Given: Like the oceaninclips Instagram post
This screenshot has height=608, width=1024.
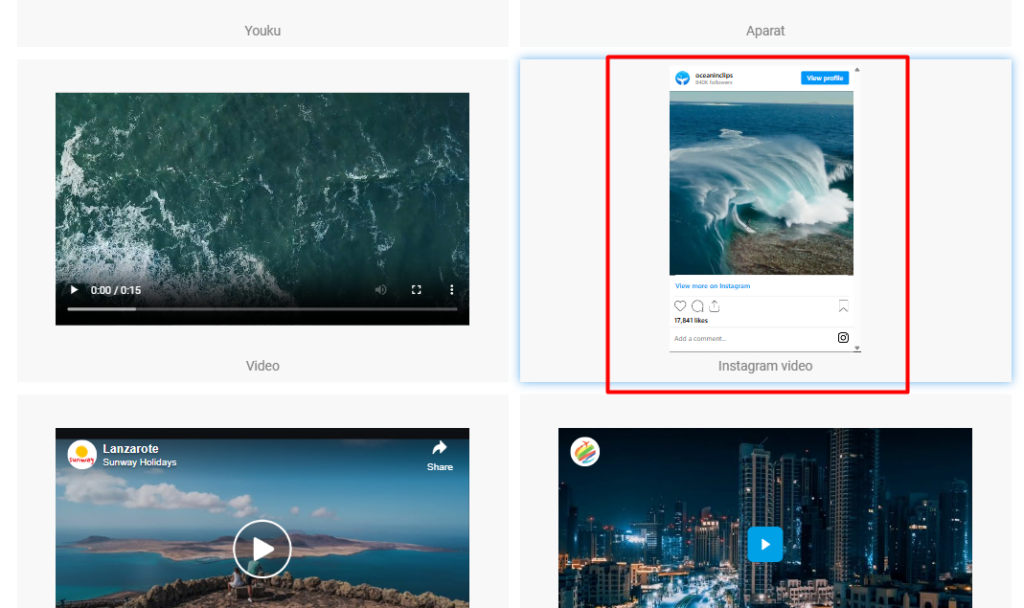Looking at the screenshot, I should click(x=680, y=306).
